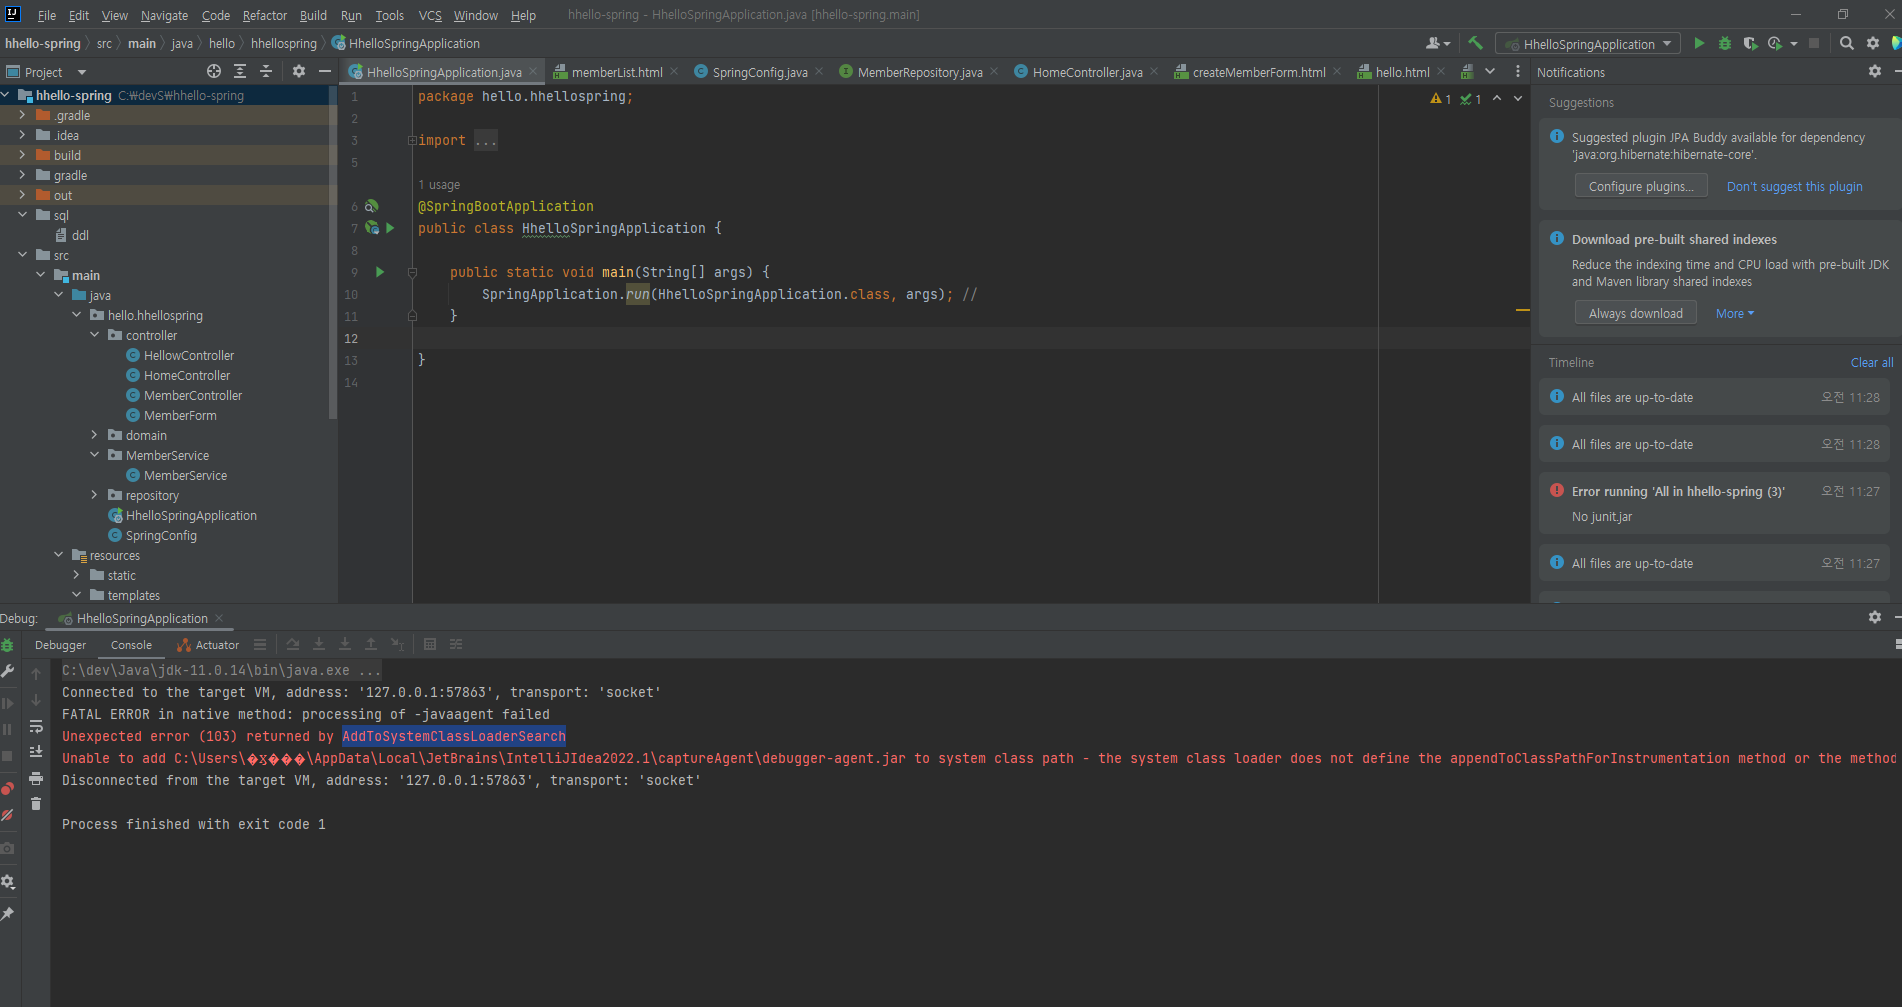Open the Actuator tab
The width and height of the screenshot is (1902, 1007).
coord(208,645)
